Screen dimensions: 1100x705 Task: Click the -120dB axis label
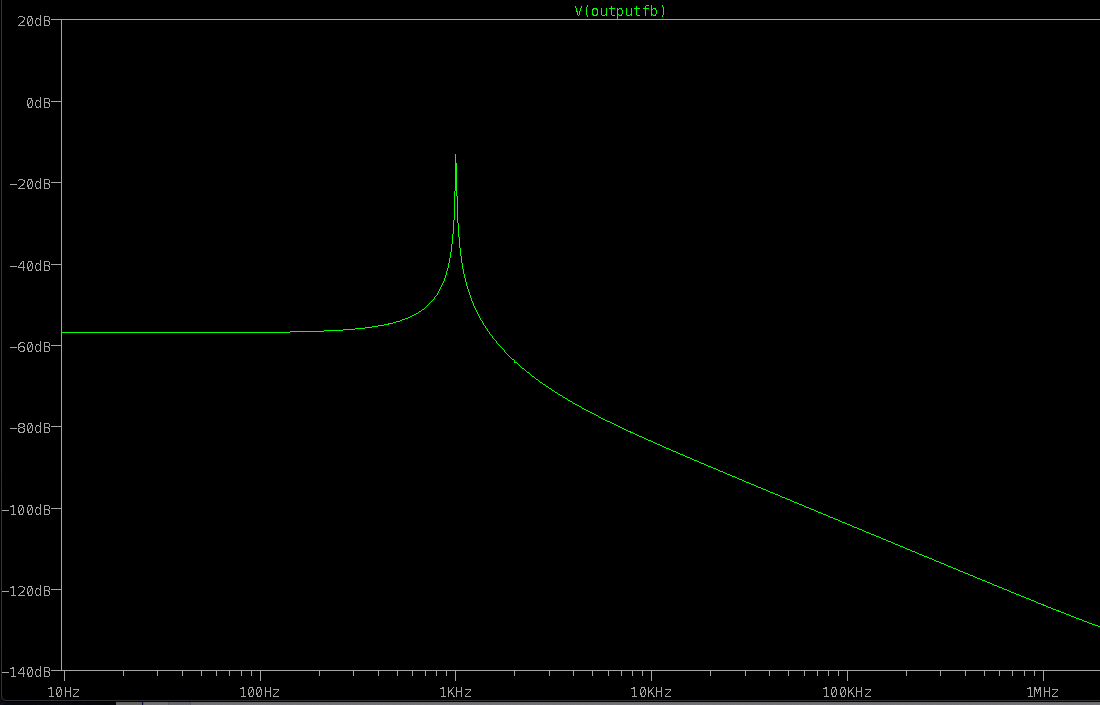click(x=26, y=591)
